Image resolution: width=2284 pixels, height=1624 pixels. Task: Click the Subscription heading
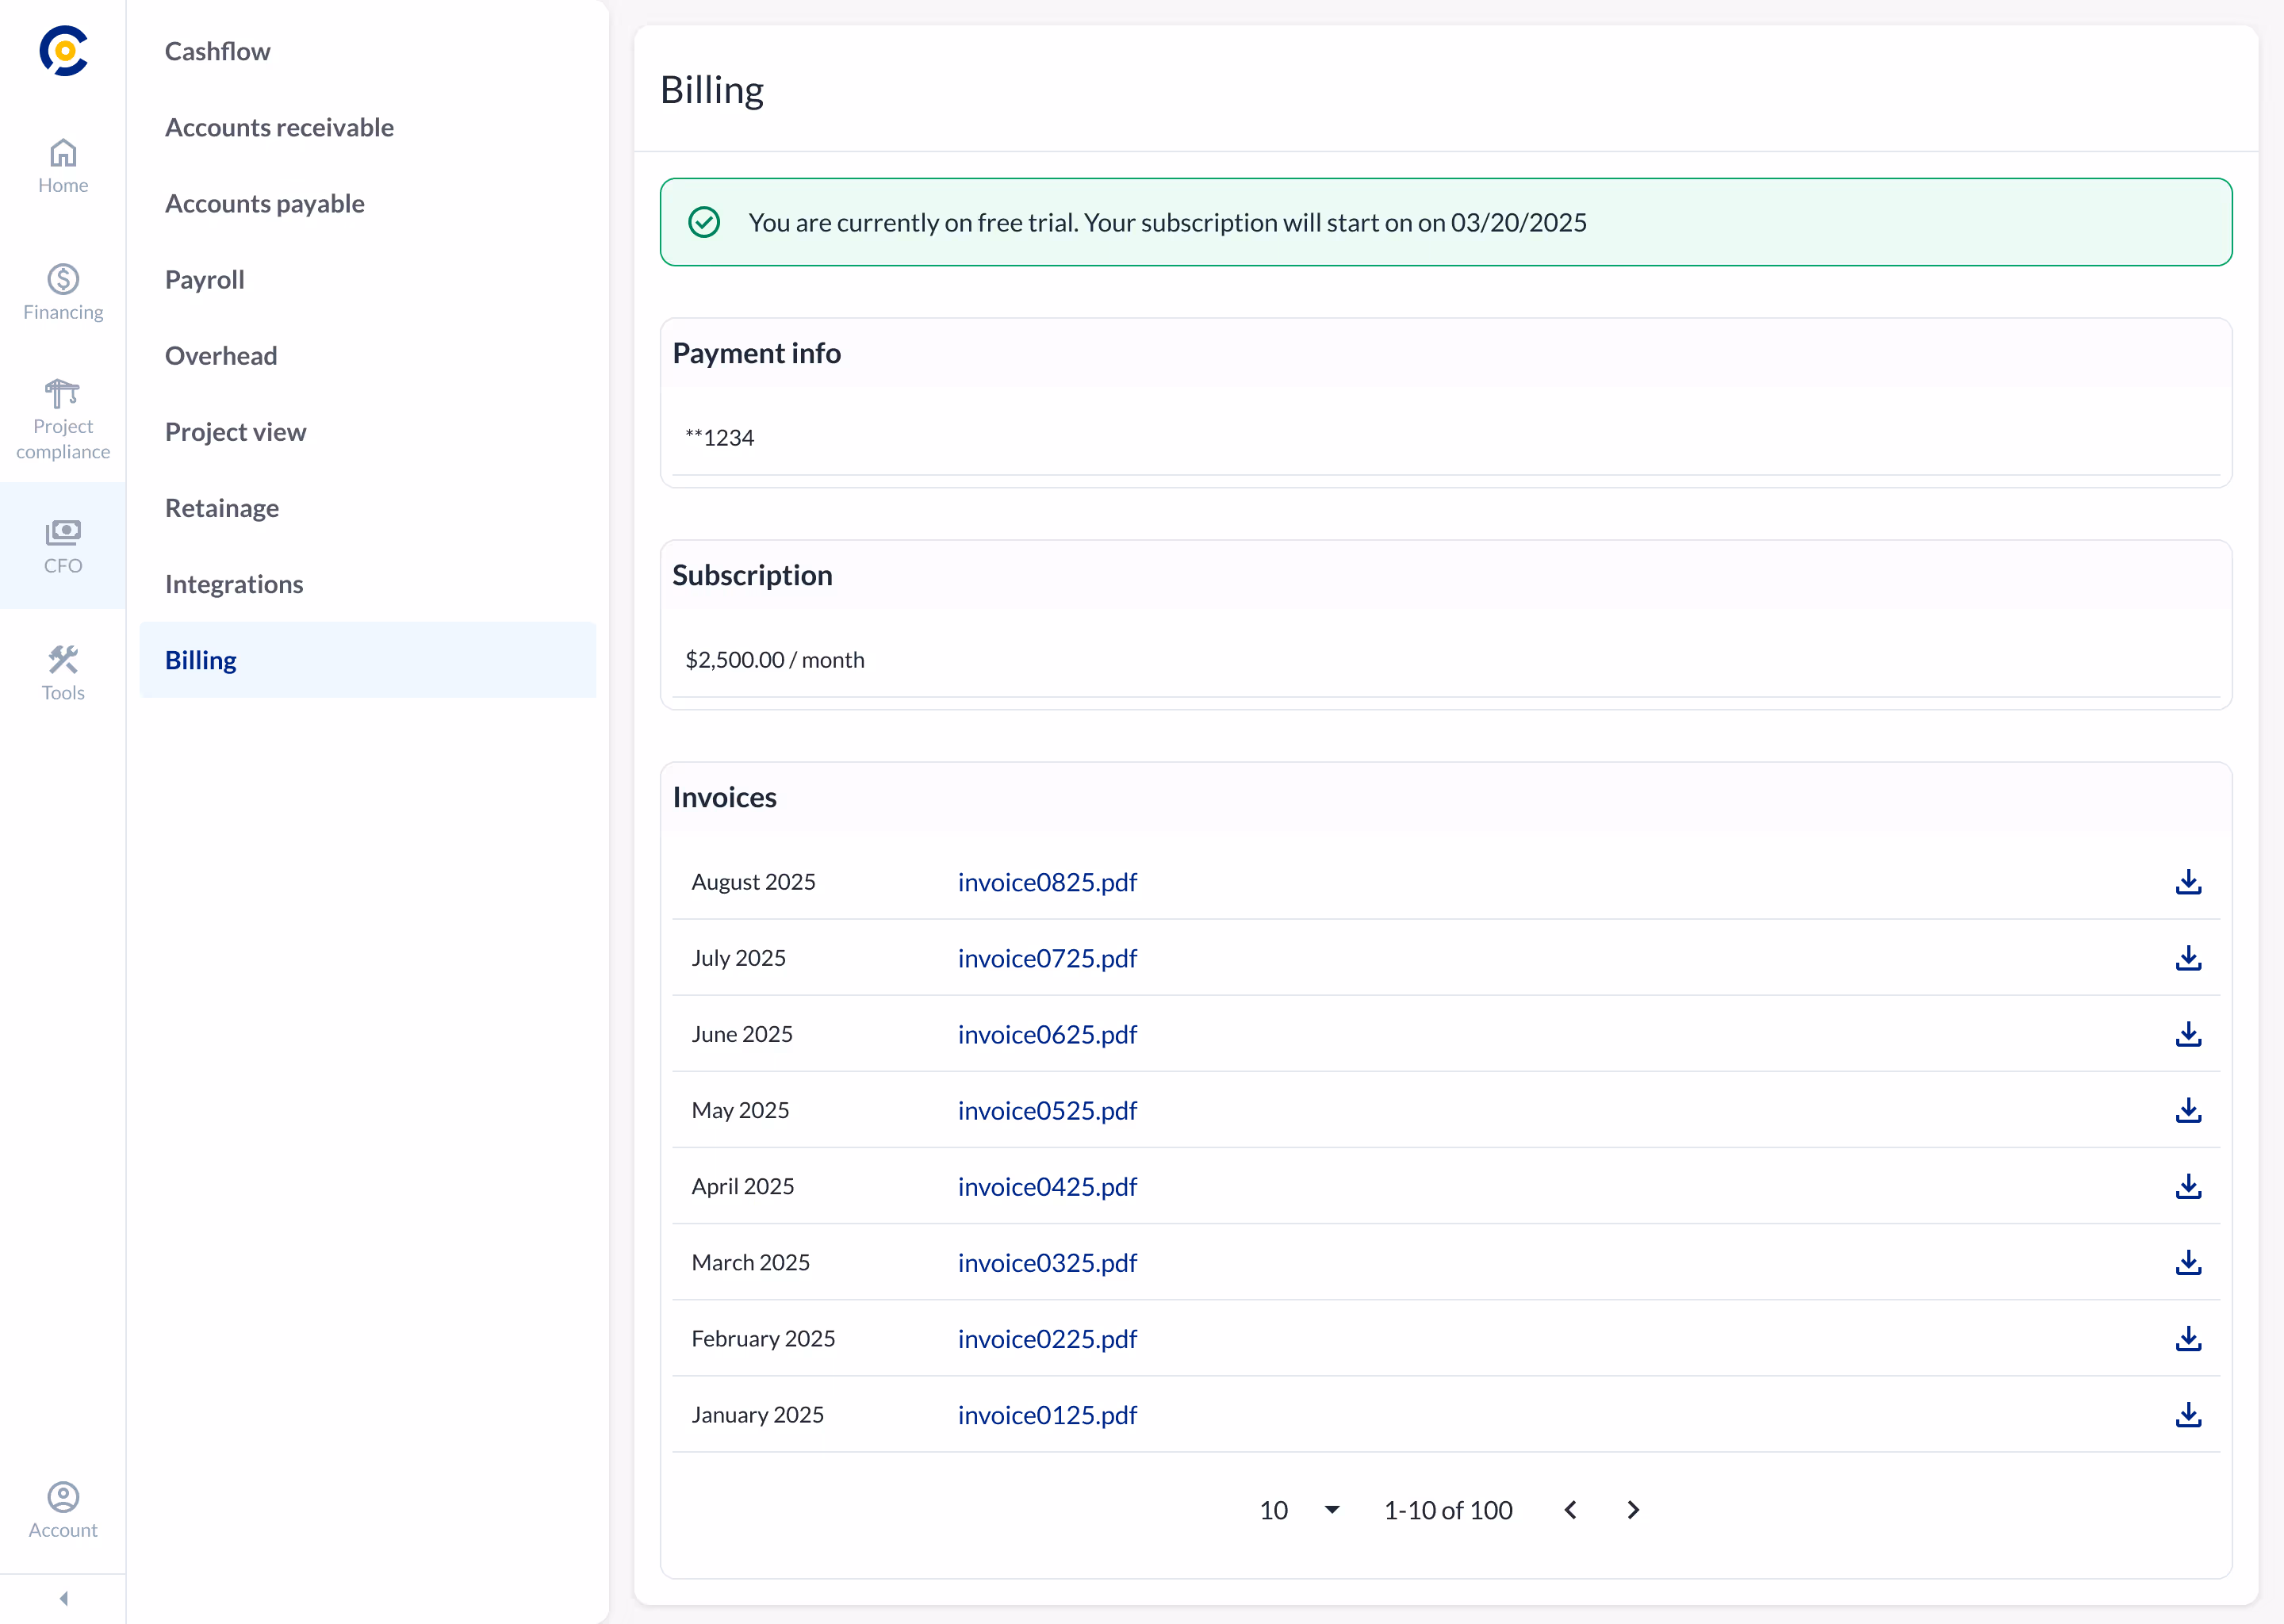click(752, 575)
